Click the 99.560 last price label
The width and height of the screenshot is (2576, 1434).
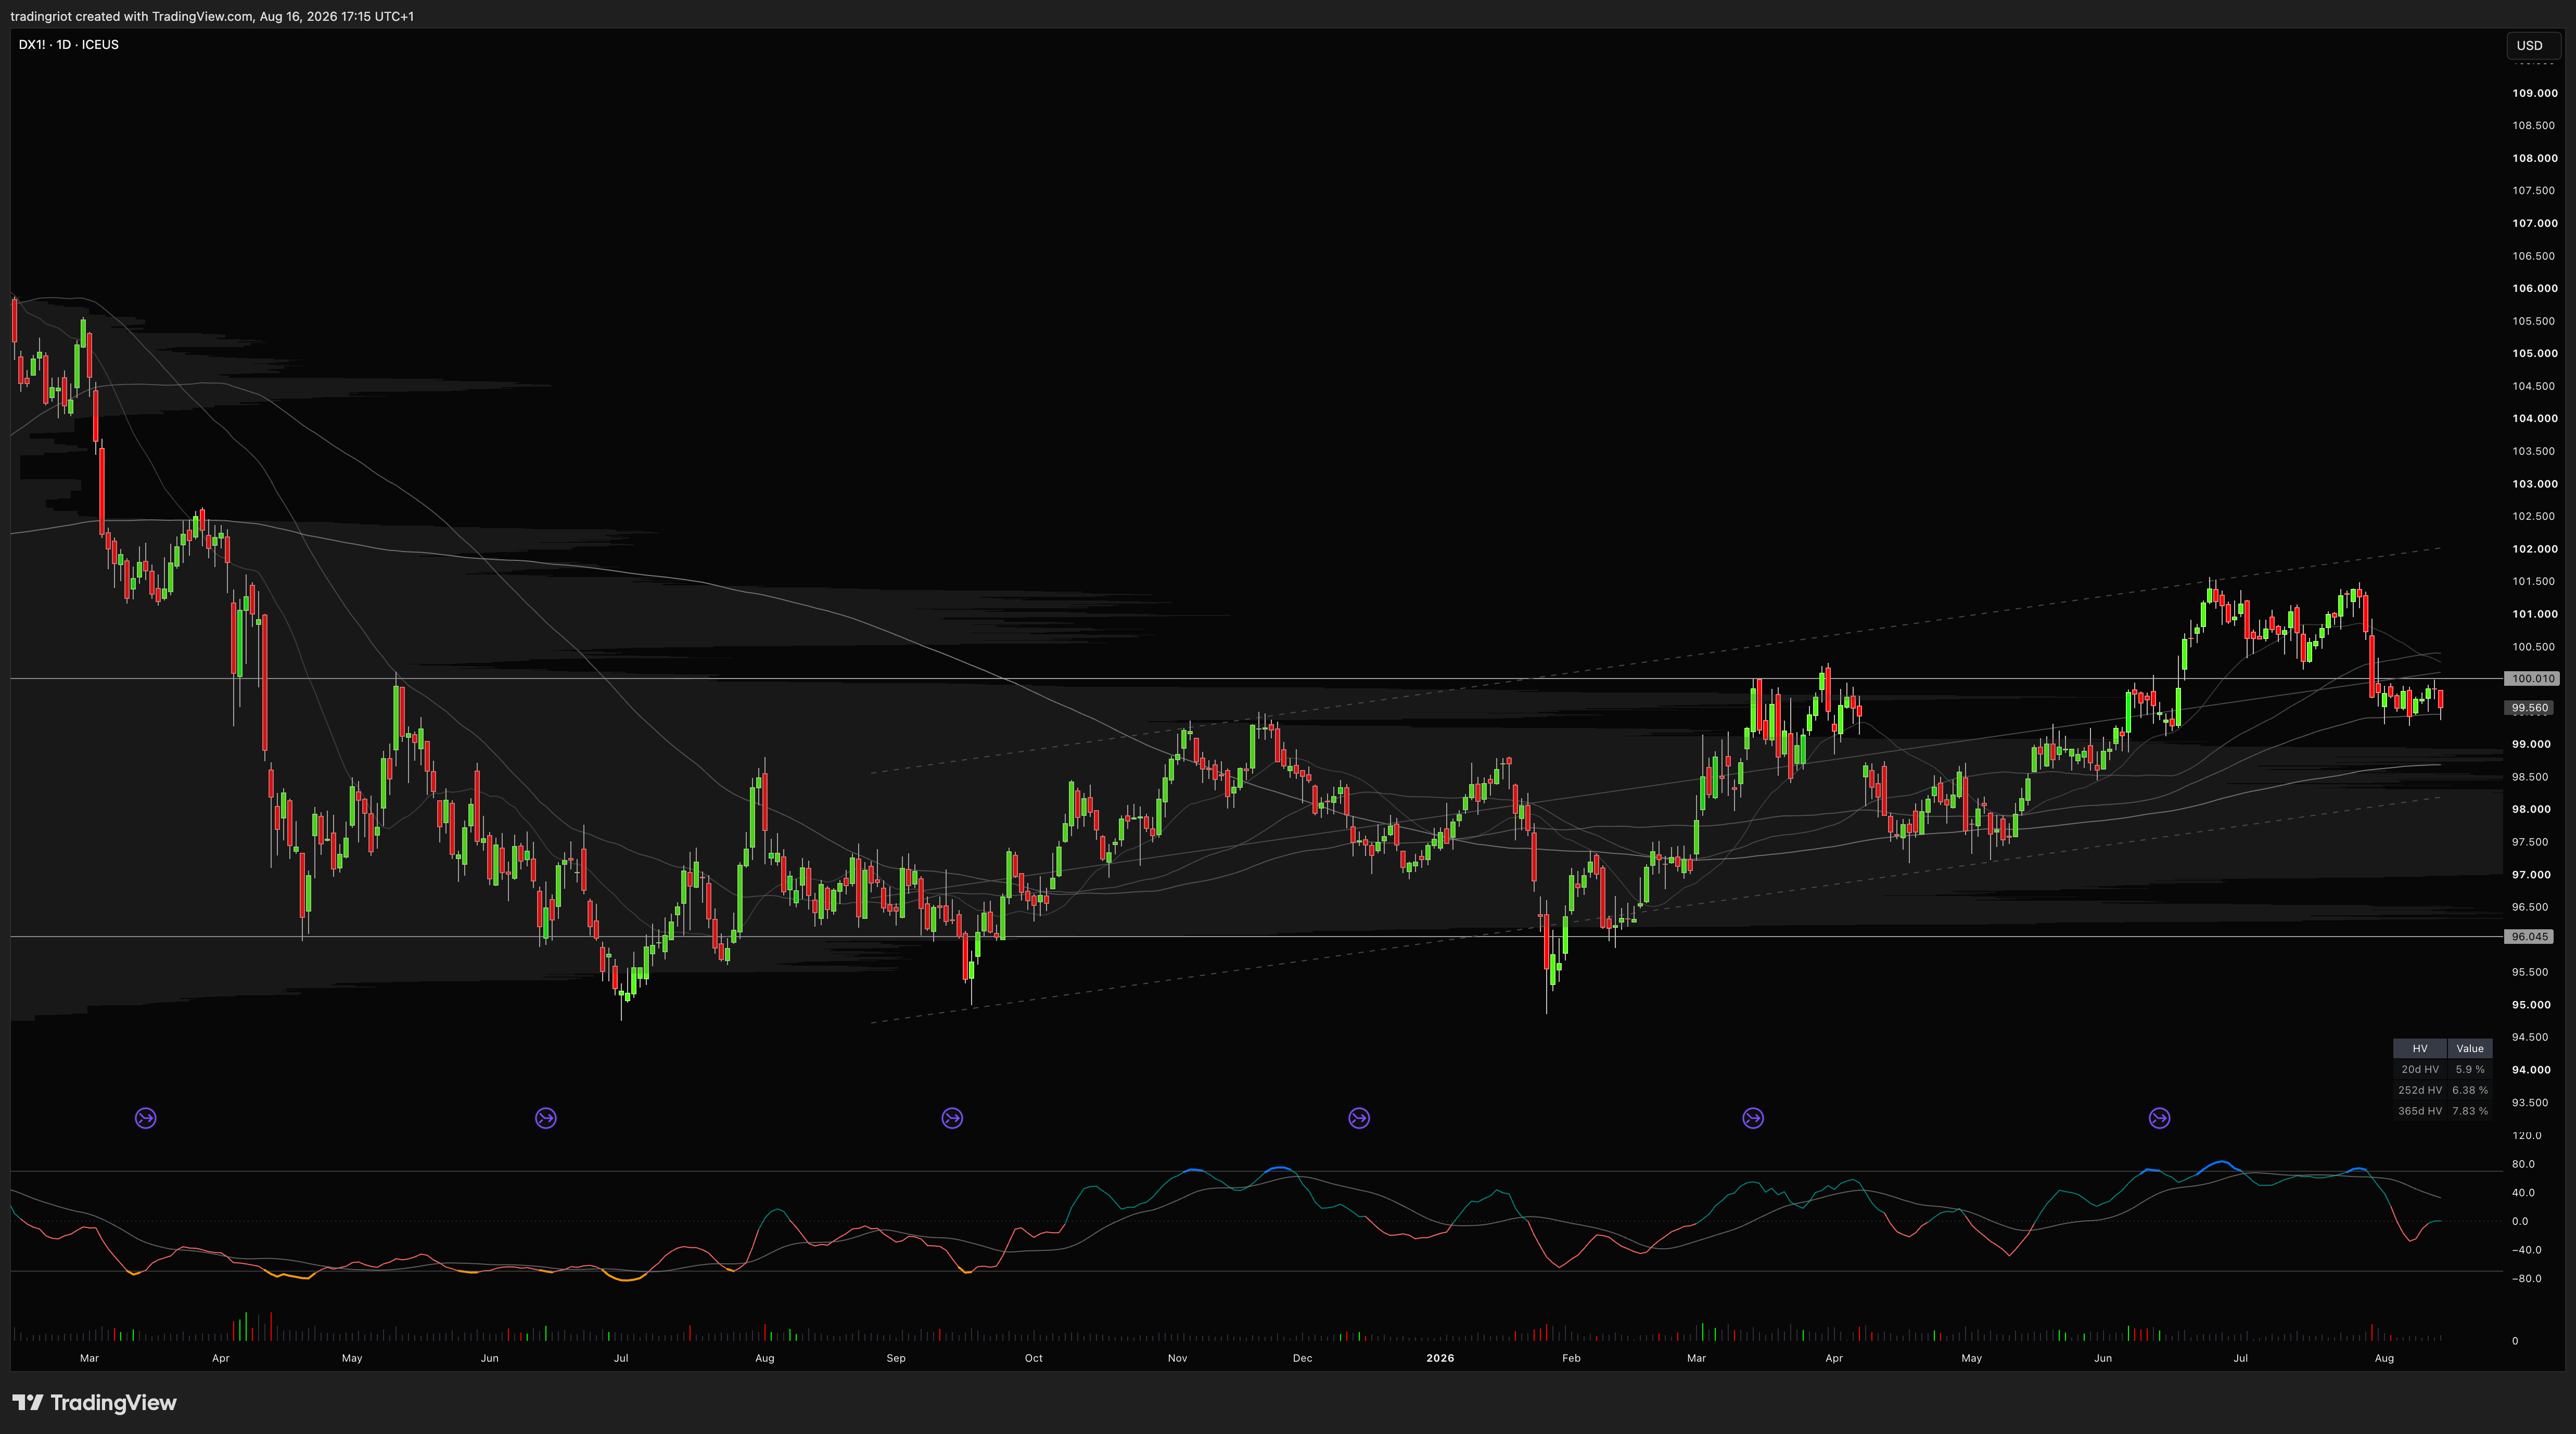tap(2530, 708)
